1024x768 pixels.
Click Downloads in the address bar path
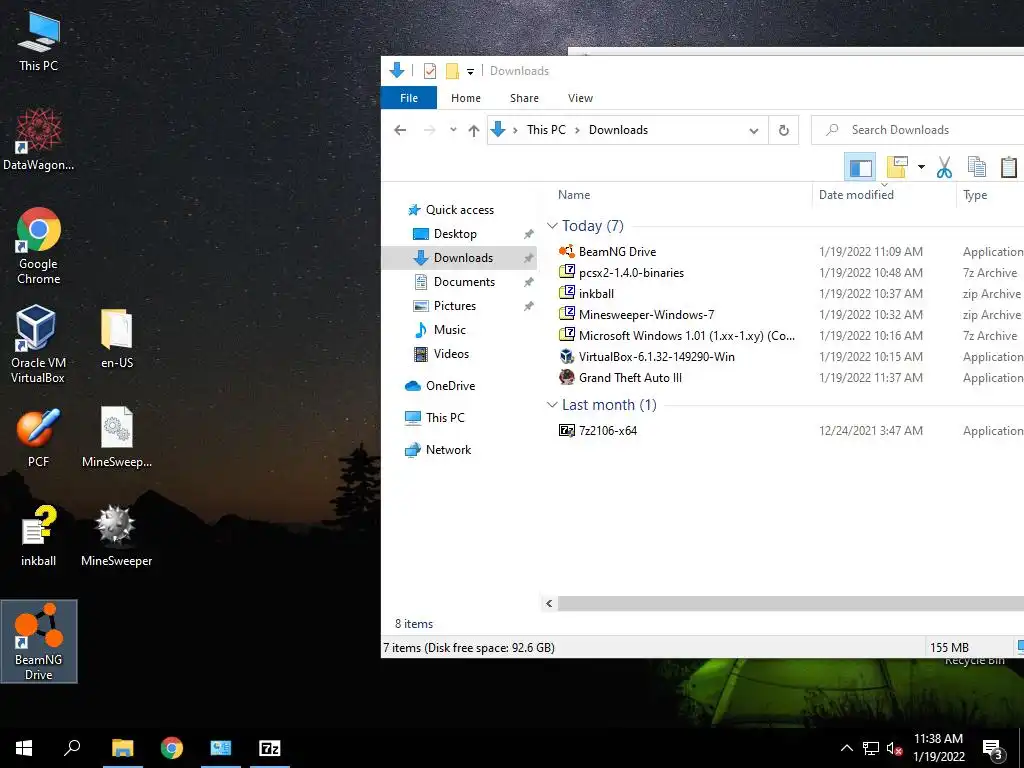[x=618, y=130]
